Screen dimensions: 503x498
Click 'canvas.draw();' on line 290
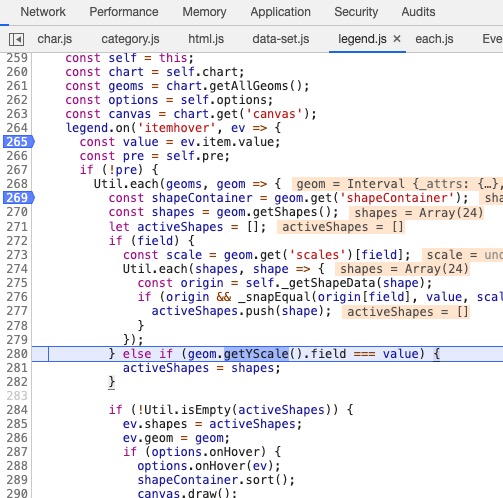pos(187,493)
